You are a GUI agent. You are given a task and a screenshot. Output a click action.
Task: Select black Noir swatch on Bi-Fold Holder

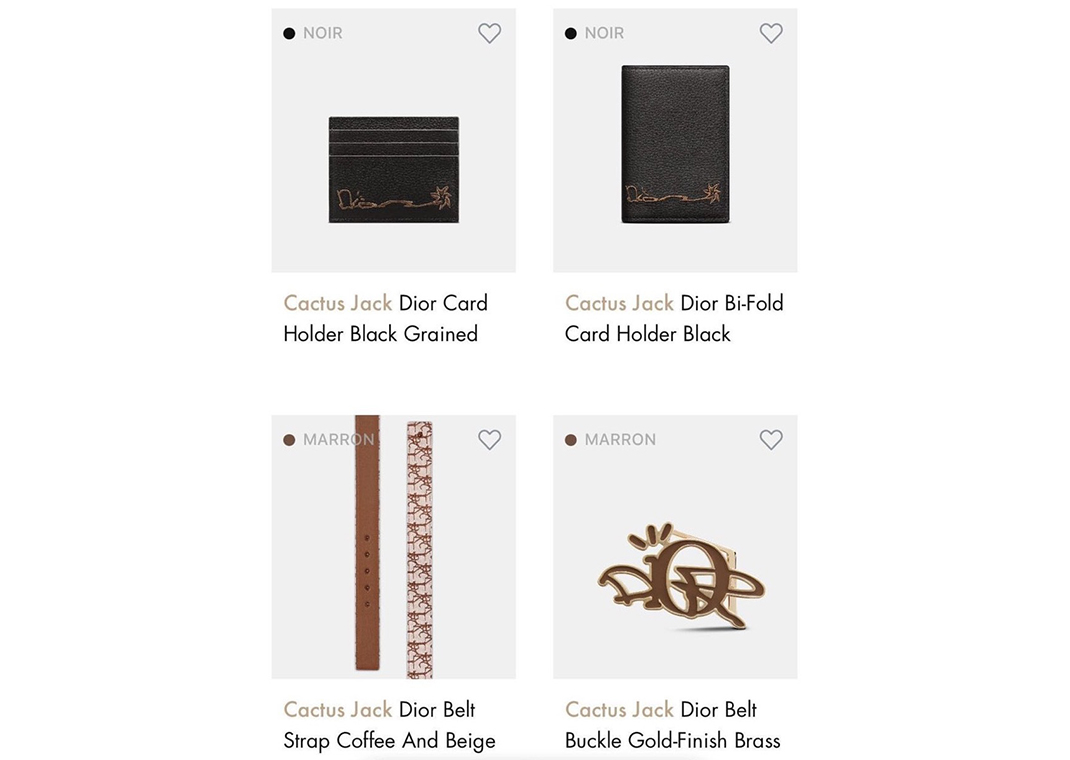tap(571, 33)
